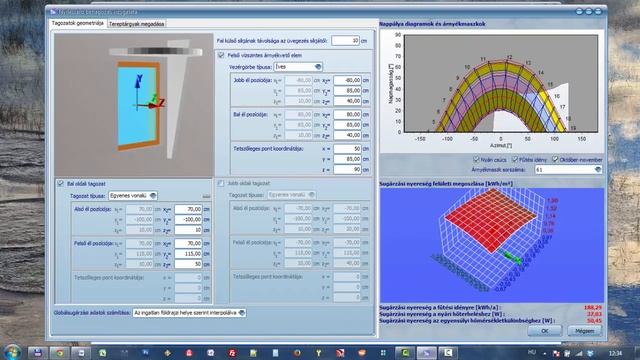Click Bal tagozat Alsó él y2 field -100,00
This screenshot has height=360, width=640.
[188, 220]
